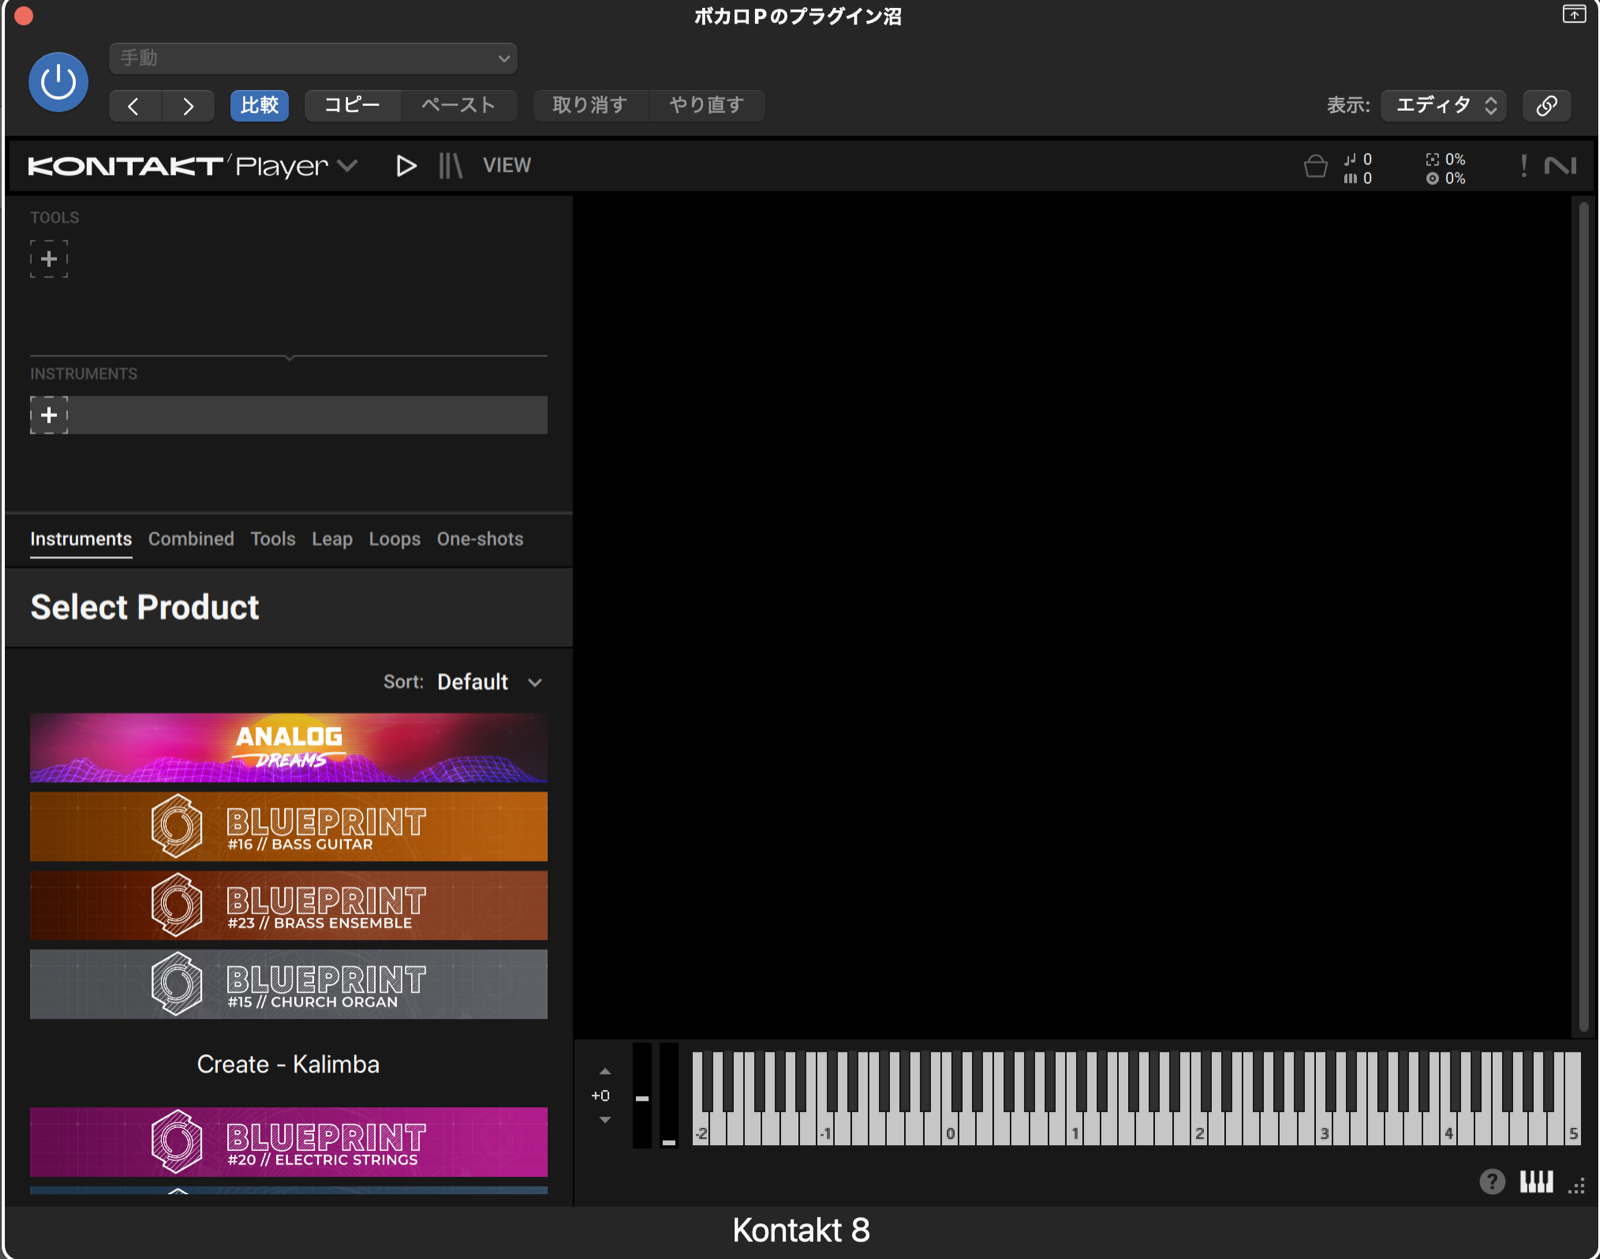1600x1259 pixels.
Task: Switch to the Tools tab
Action: click(x=273, y=539)
